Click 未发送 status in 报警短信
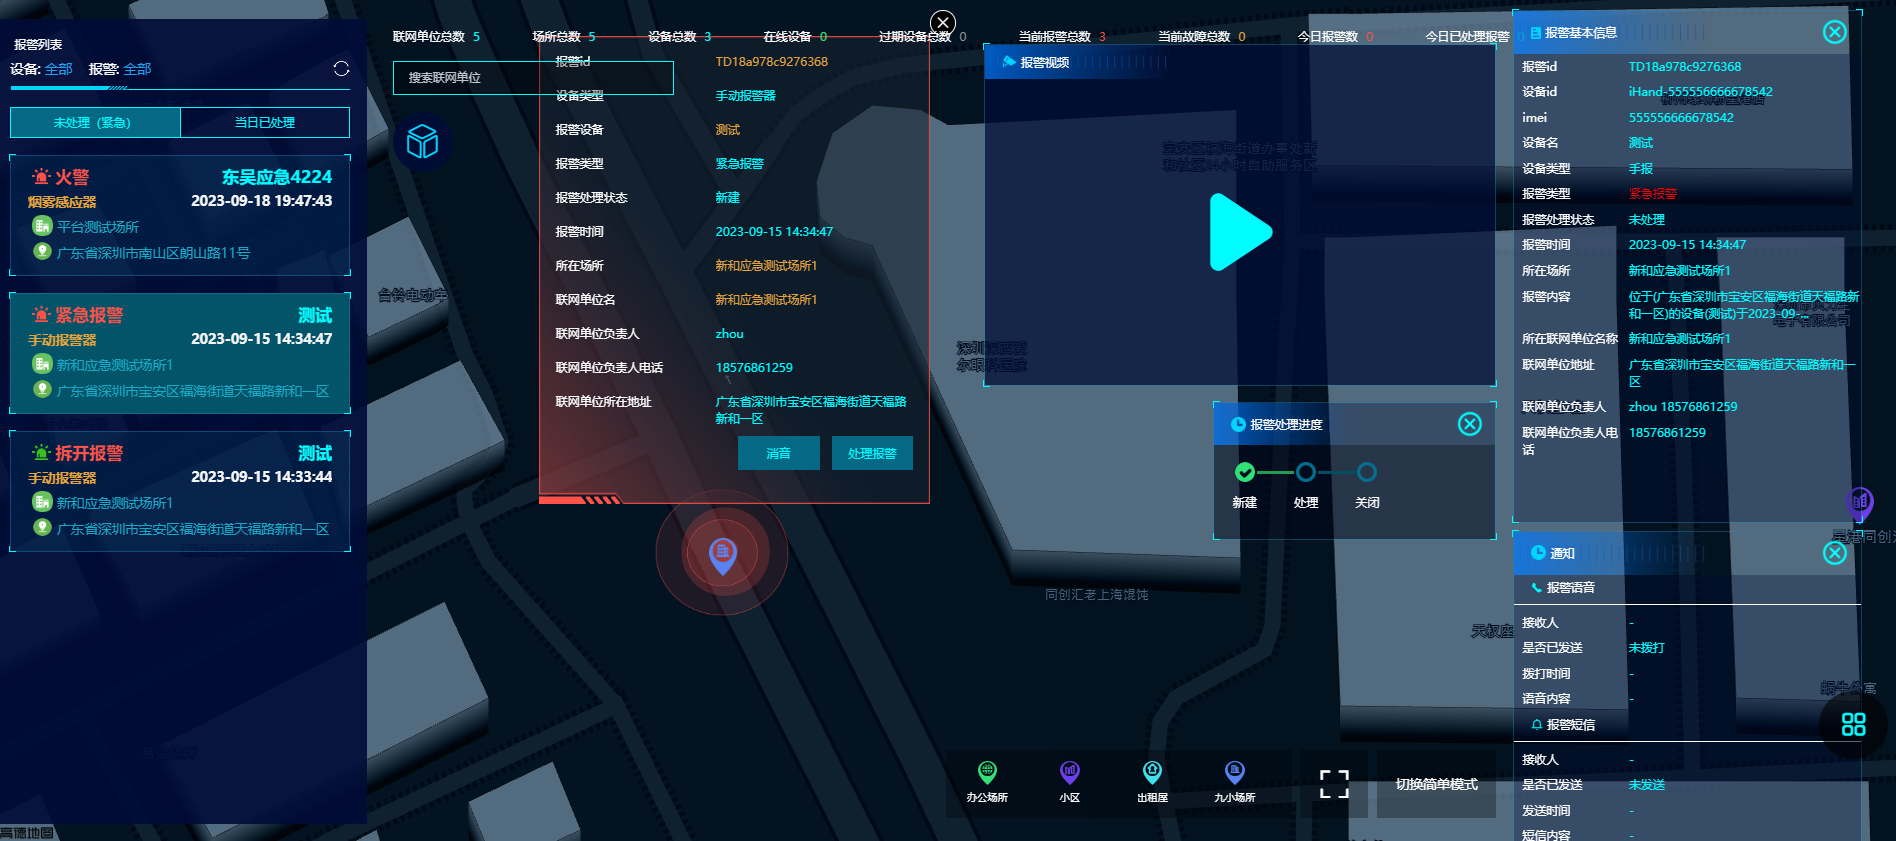Viewport: 1896px width, 841px height. click(1647, 785)
